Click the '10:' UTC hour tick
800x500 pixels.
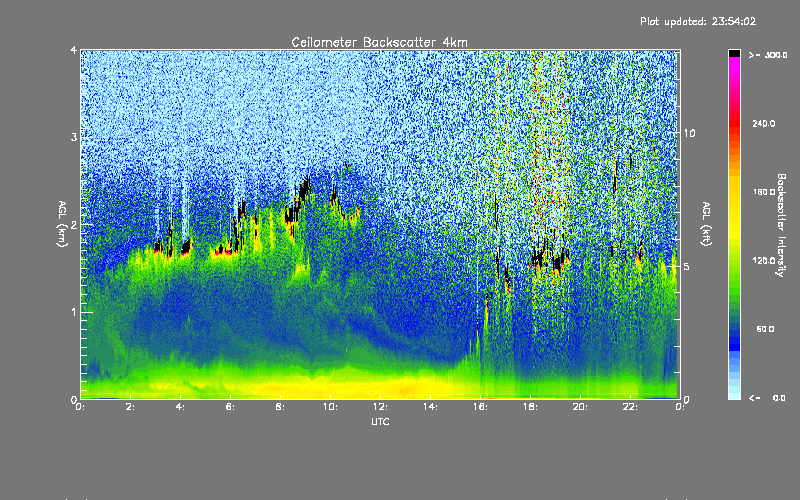[331, 407]
